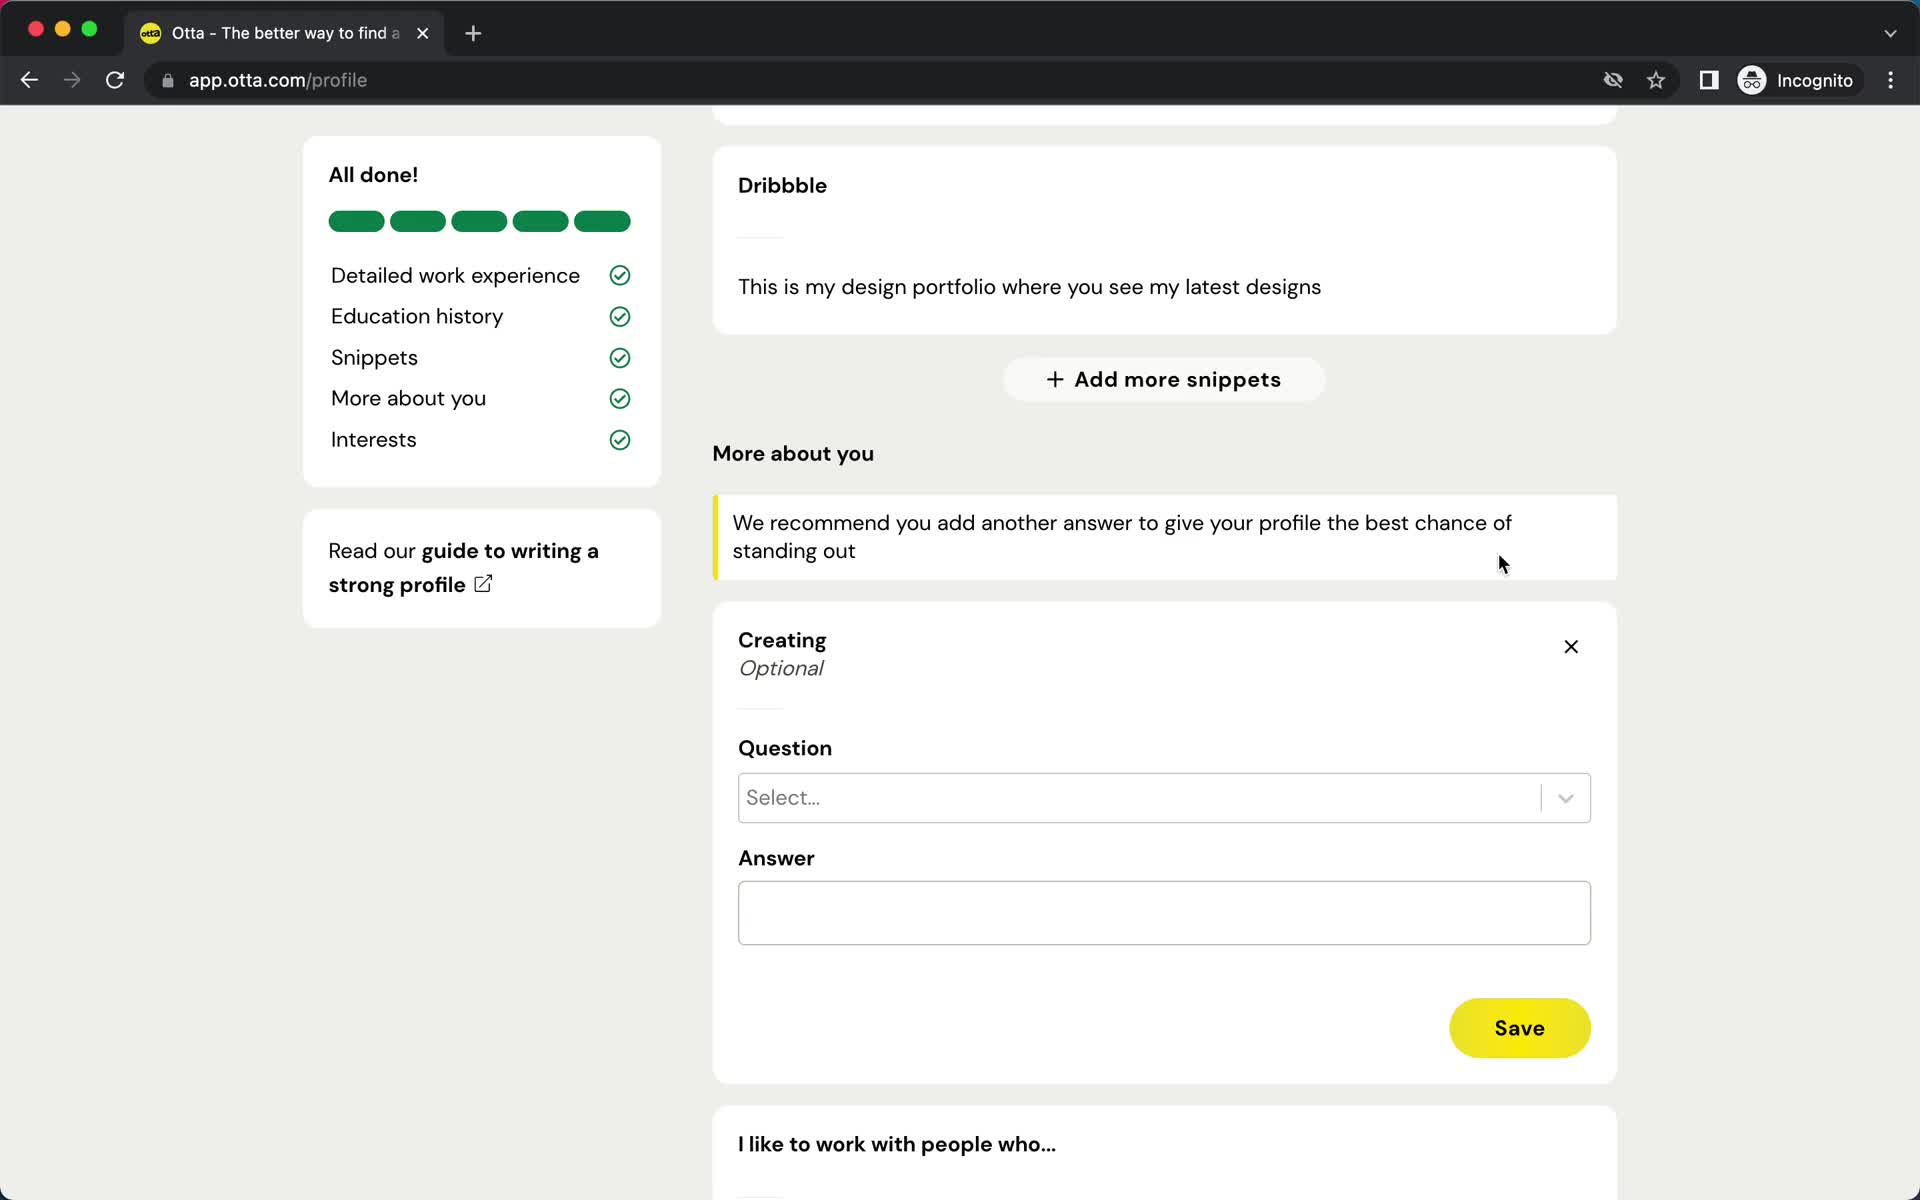
Task: Click the last green progress segment
Action: pos(602,221)
